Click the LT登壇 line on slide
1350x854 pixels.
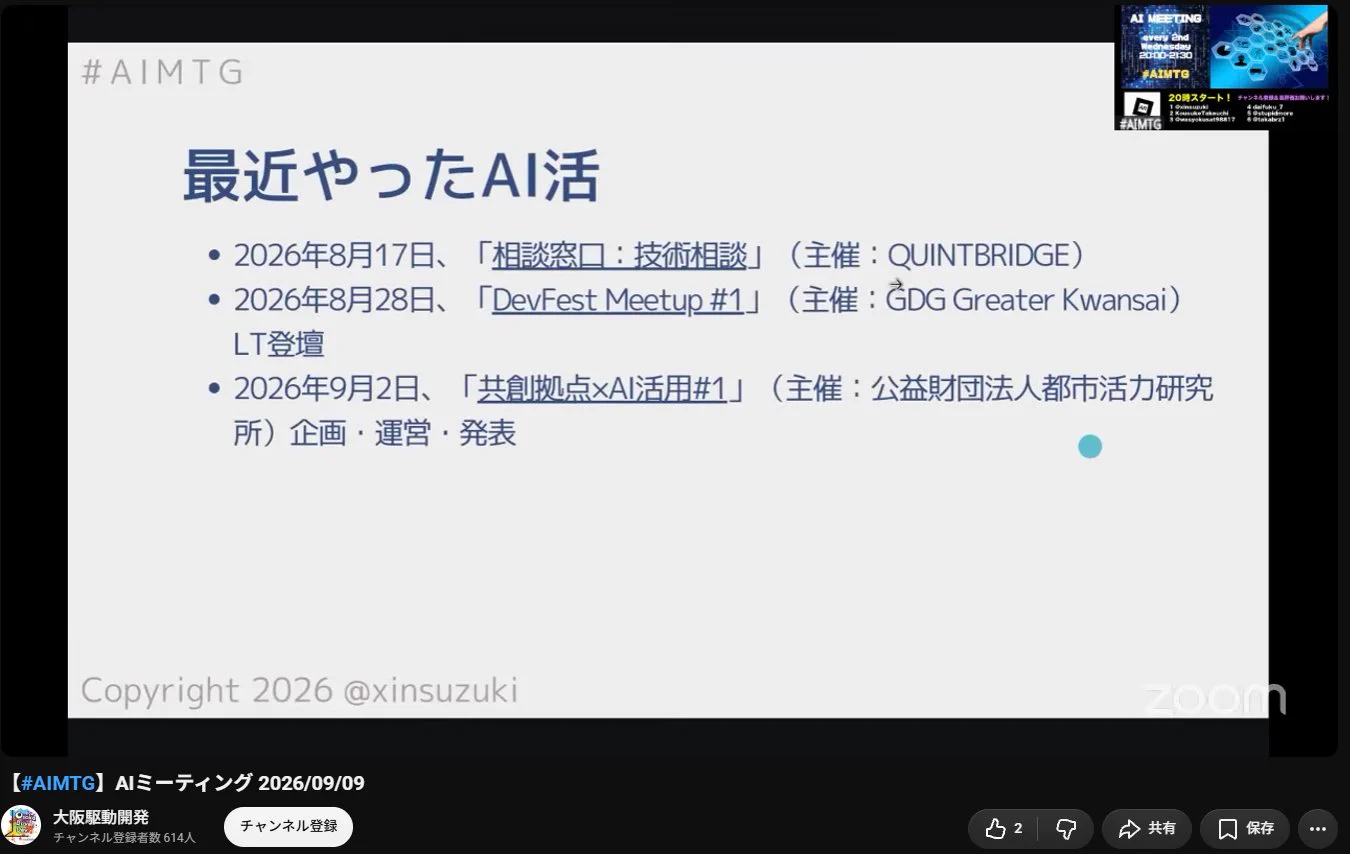[x=279, y=345]
